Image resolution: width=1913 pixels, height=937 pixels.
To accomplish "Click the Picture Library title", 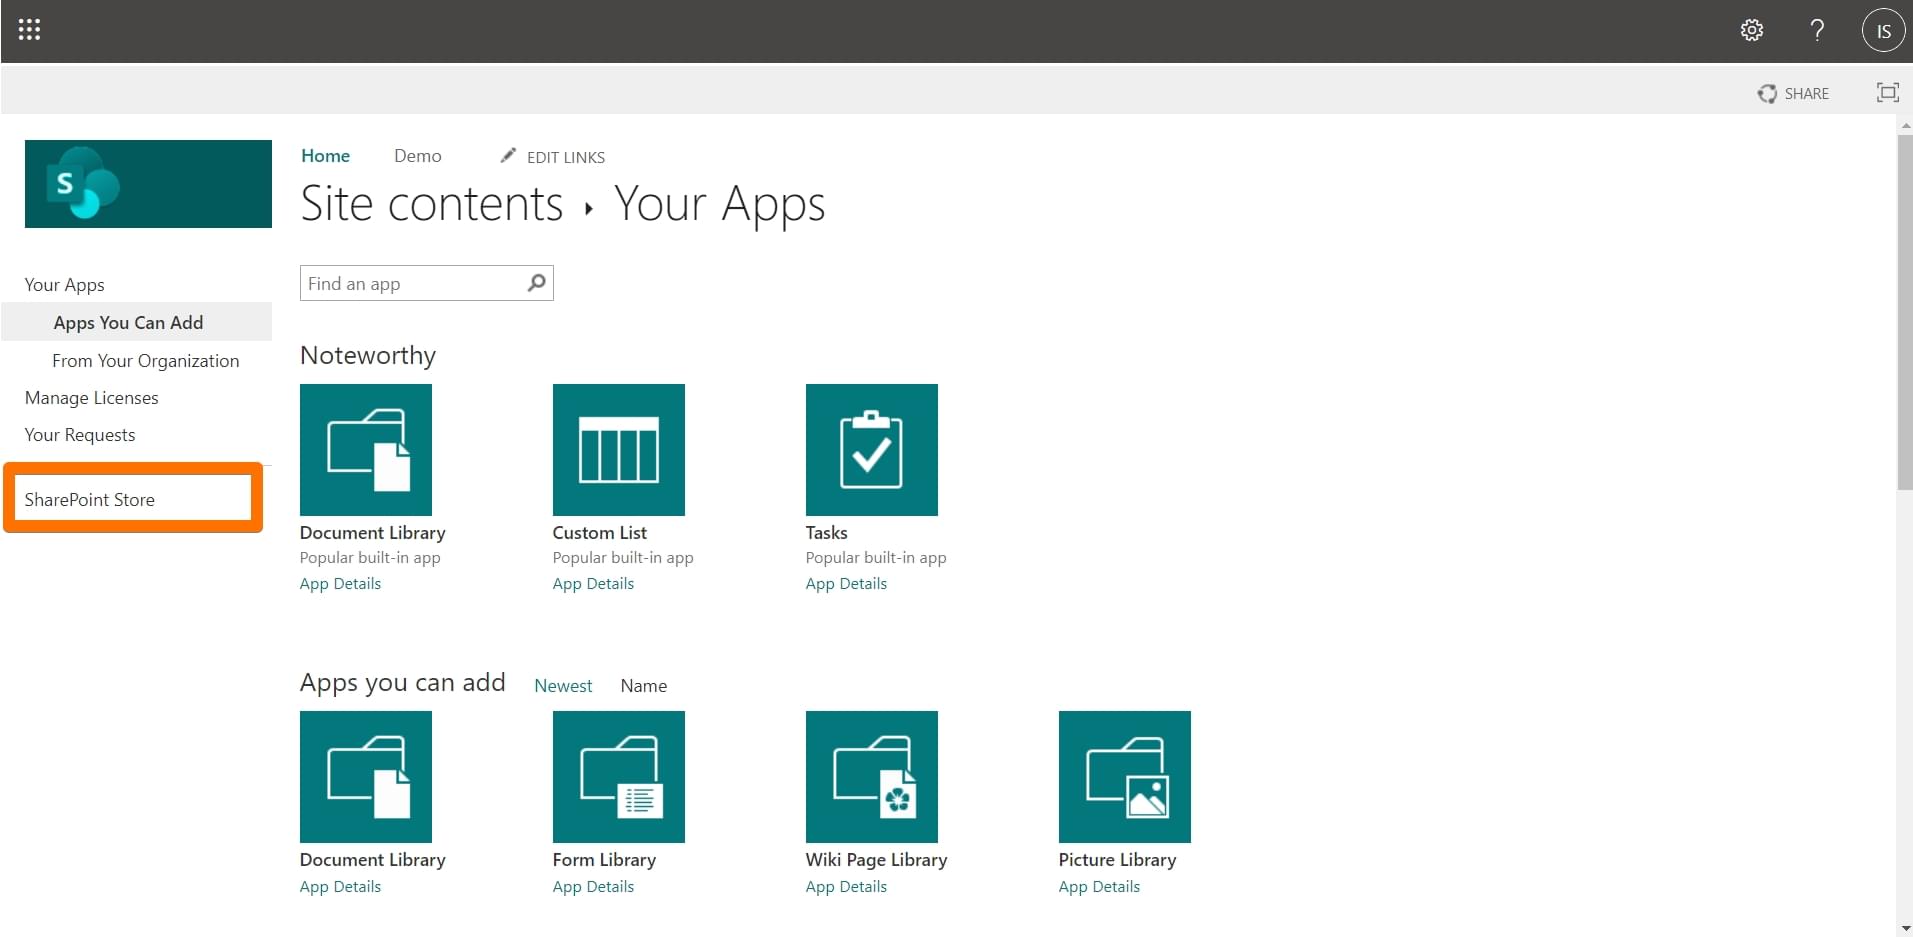I will pos(1117,860).
